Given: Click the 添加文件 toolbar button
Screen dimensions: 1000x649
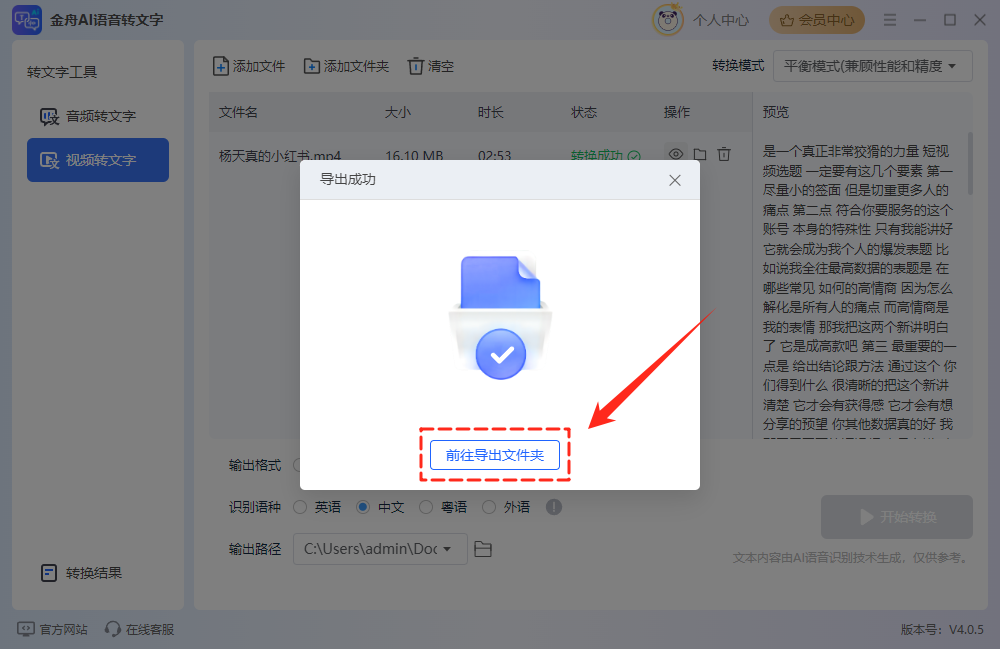Looking at the screenshot, I should pyautogui.click(x=249, y=66).
